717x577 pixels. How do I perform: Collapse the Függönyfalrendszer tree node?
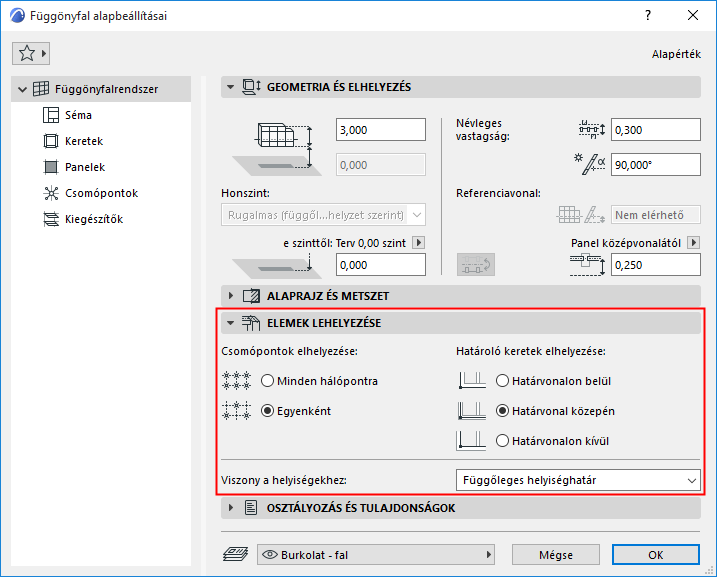(22, 89)
